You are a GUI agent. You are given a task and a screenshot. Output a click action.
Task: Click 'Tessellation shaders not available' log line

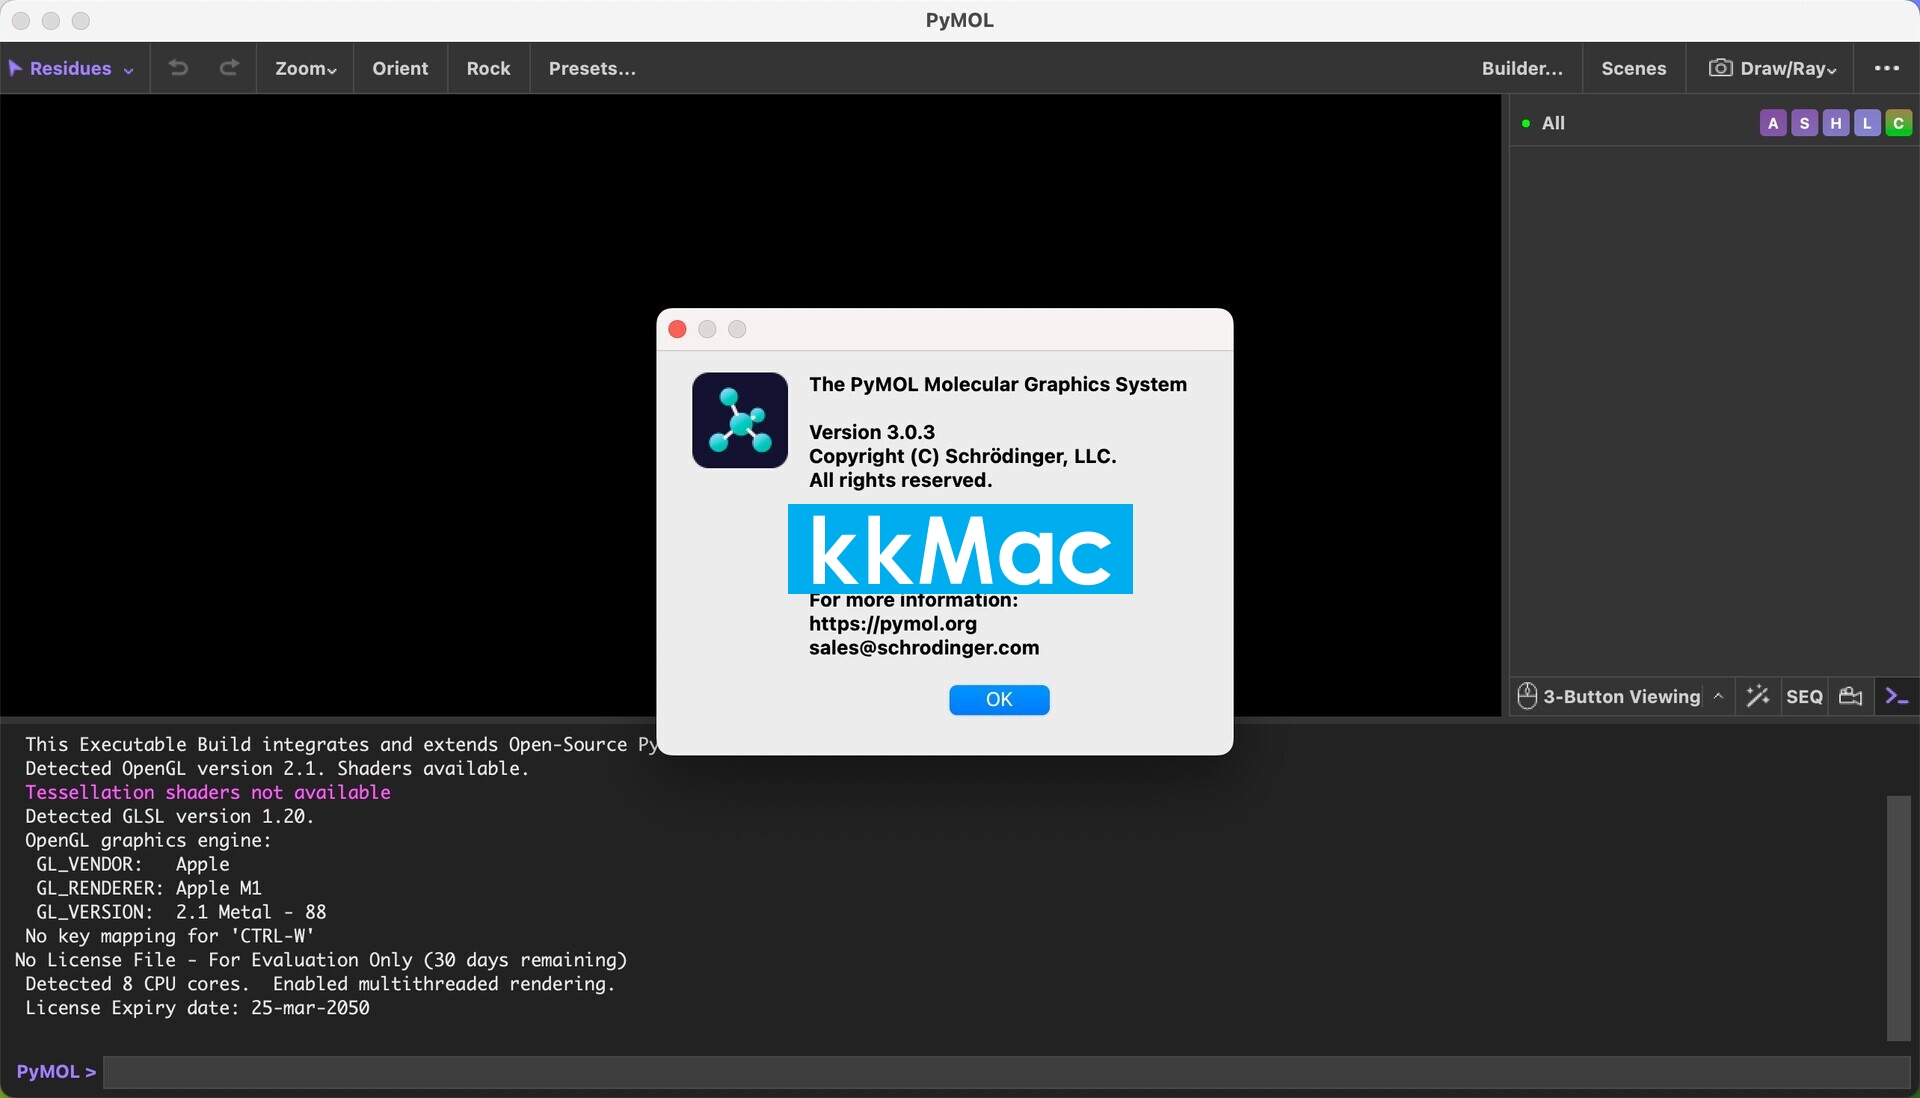coord(208,792)
